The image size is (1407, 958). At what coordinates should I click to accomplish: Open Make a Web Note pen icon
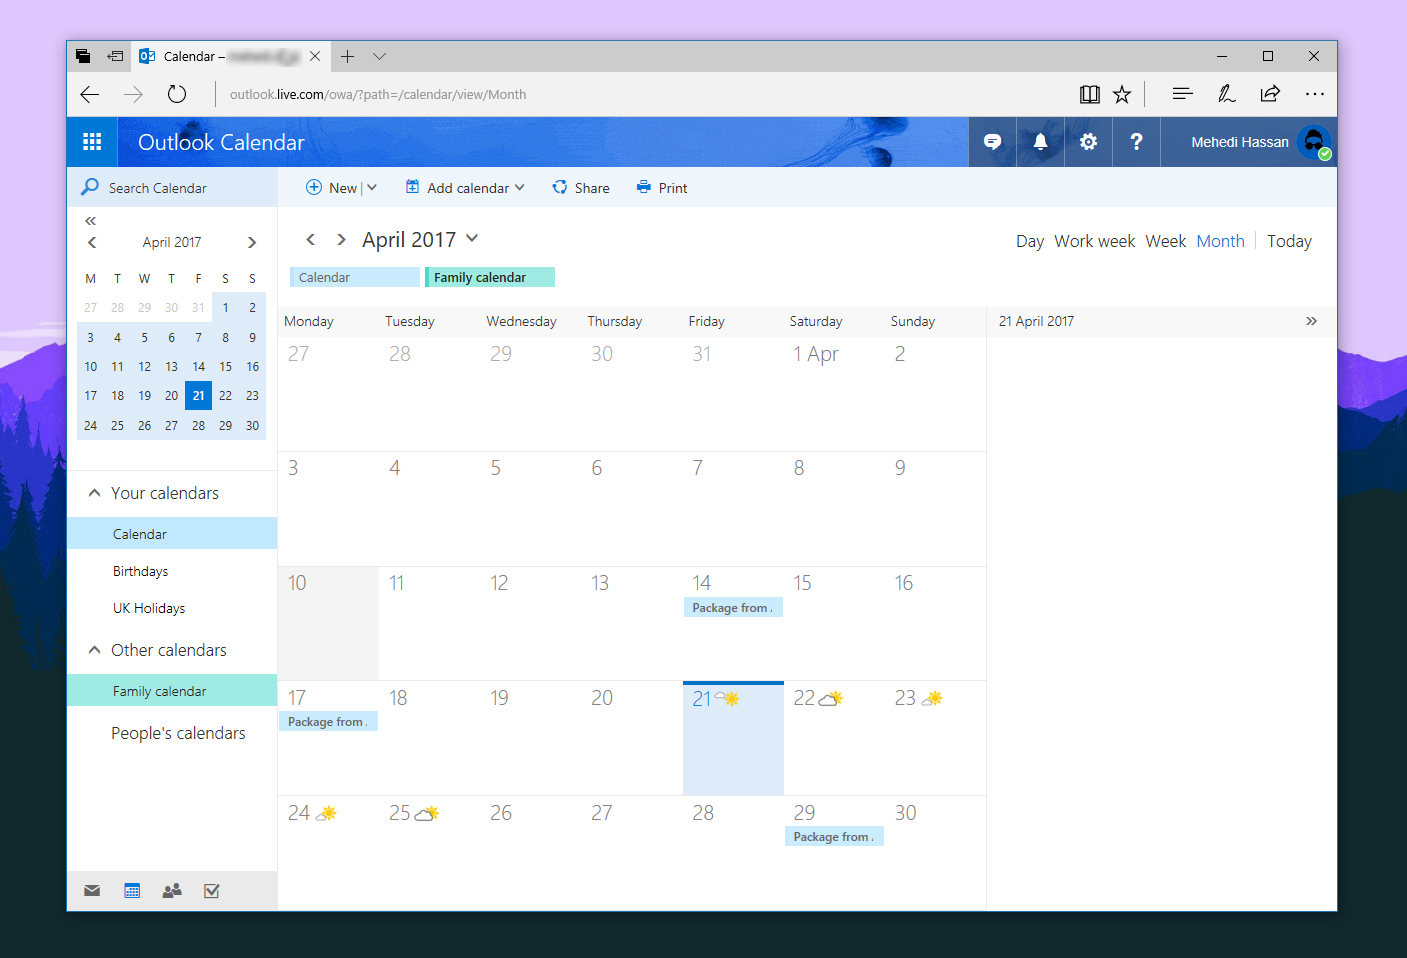[1226, 94]
